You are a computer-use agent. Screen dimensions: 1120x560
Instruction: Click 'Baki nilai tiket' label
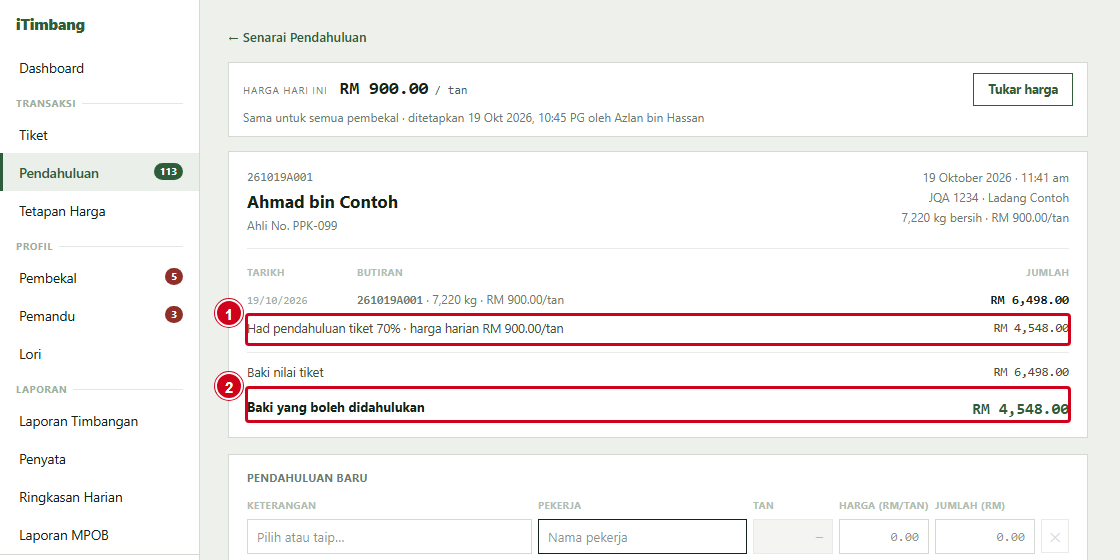point(285,372)
